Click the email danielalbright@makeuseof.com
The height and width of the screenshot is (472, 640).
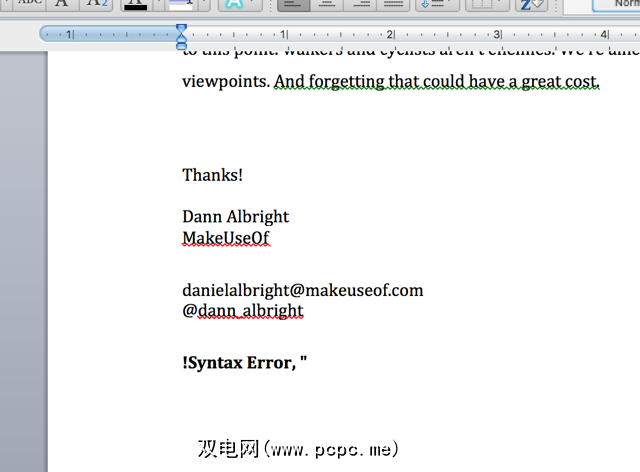click(303, 291)
